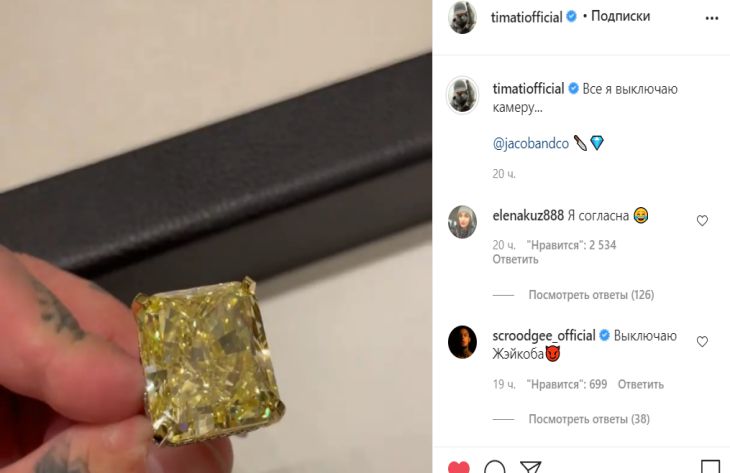
Task: Reply to scroodgee_official with Ответить
Action: (641, 385)
